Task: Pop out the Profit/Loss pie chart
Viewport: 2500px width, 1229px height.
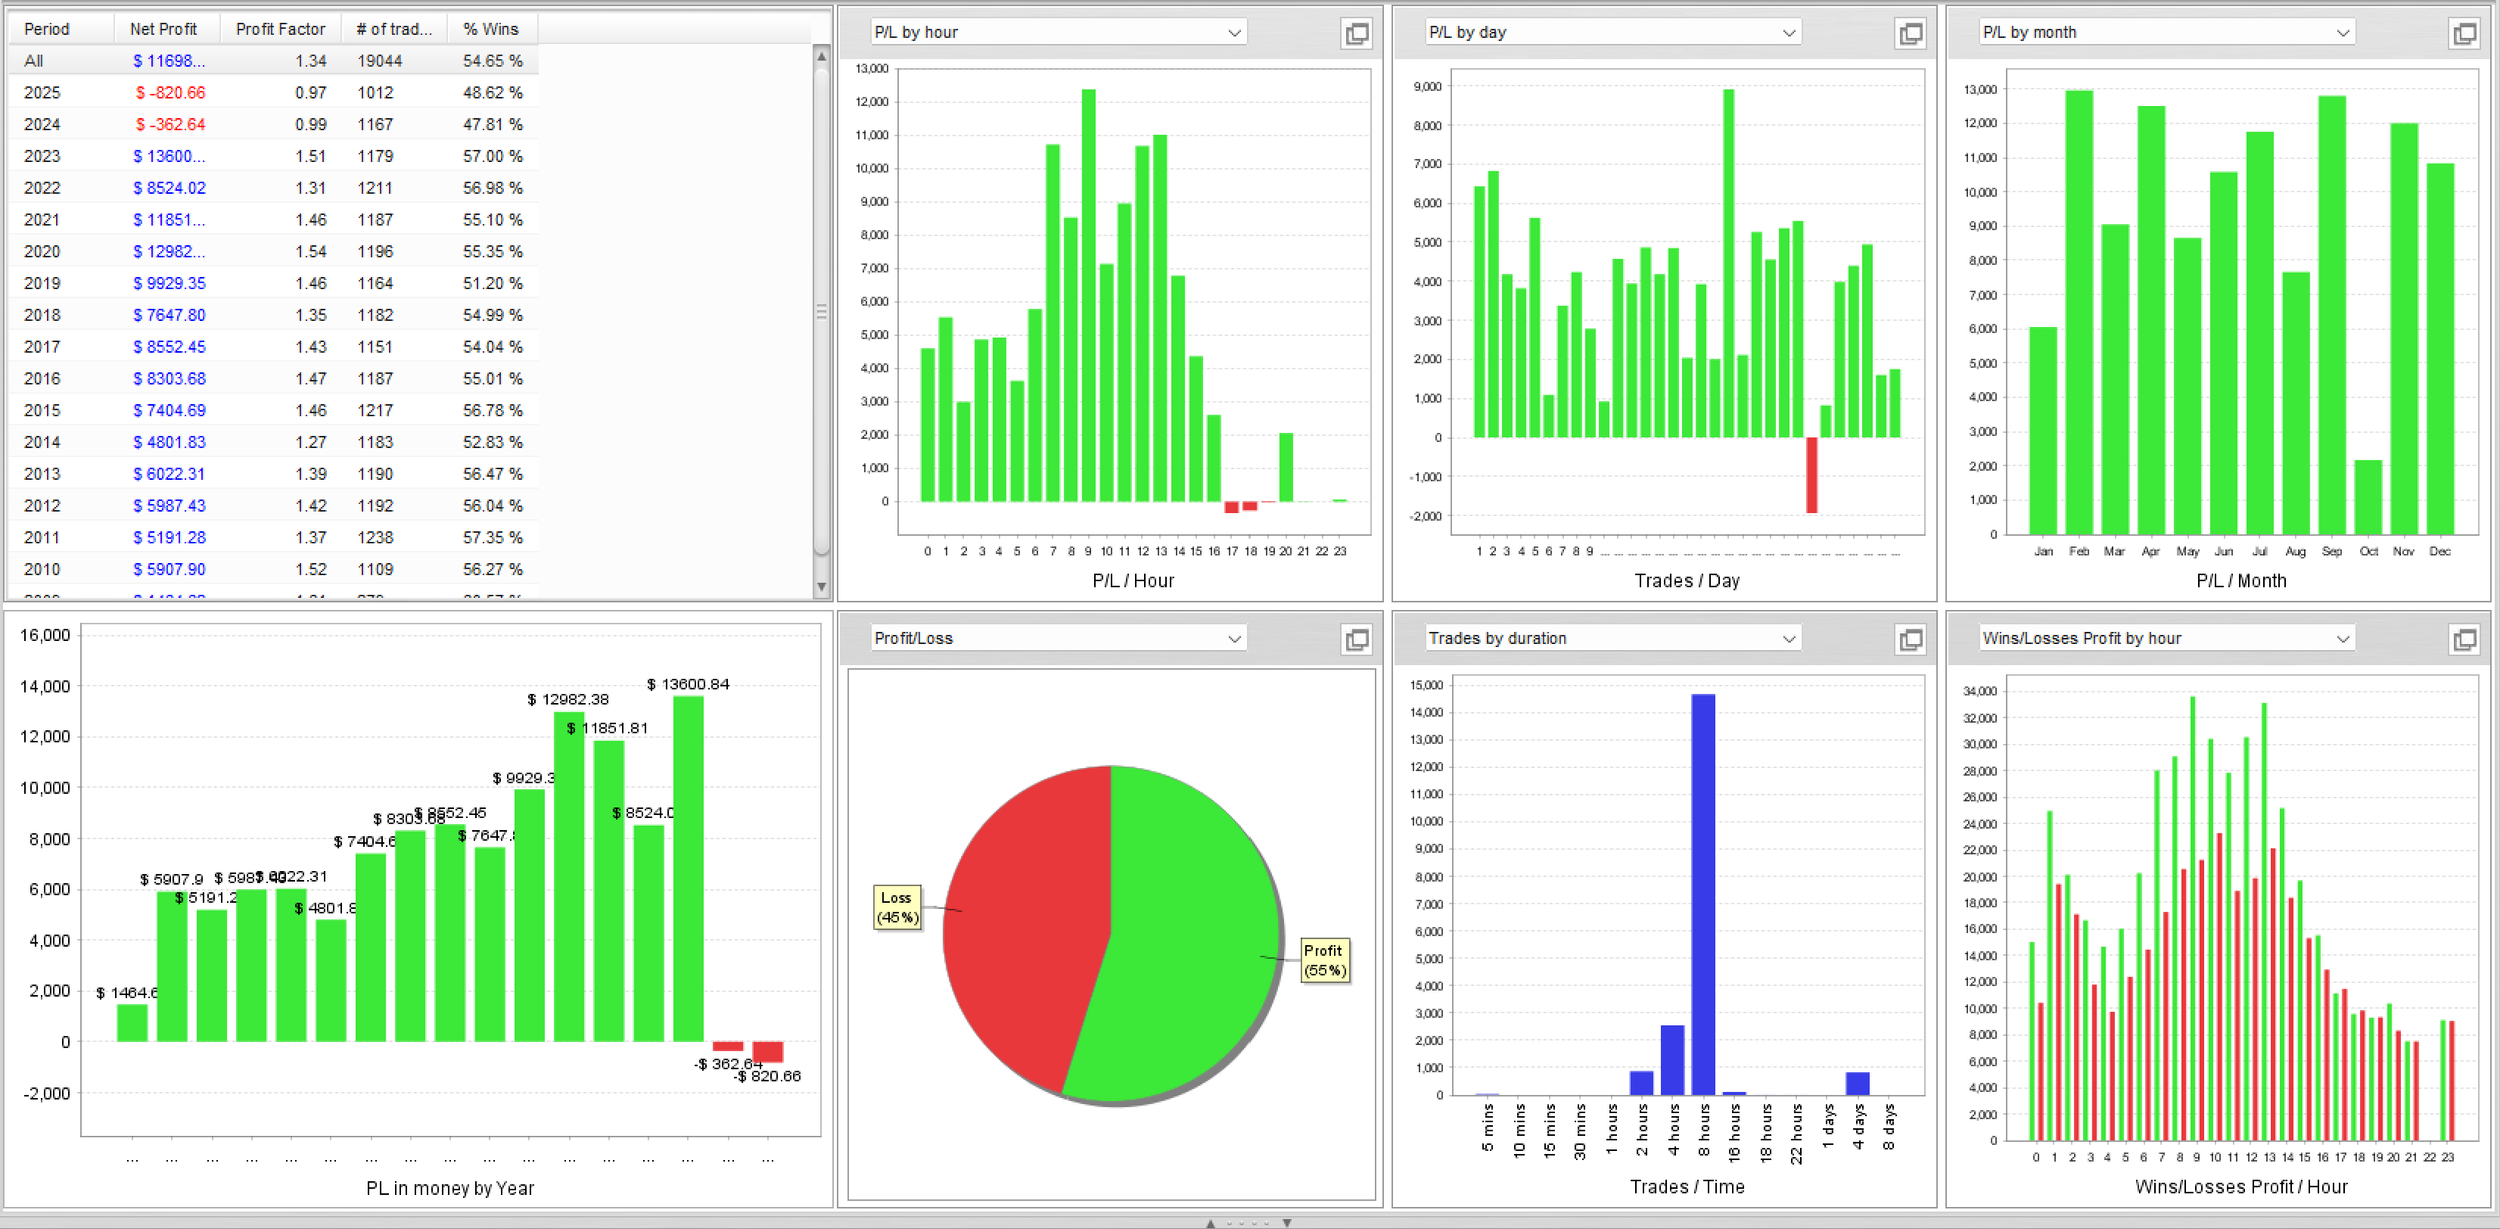Action: (1356, 640)
